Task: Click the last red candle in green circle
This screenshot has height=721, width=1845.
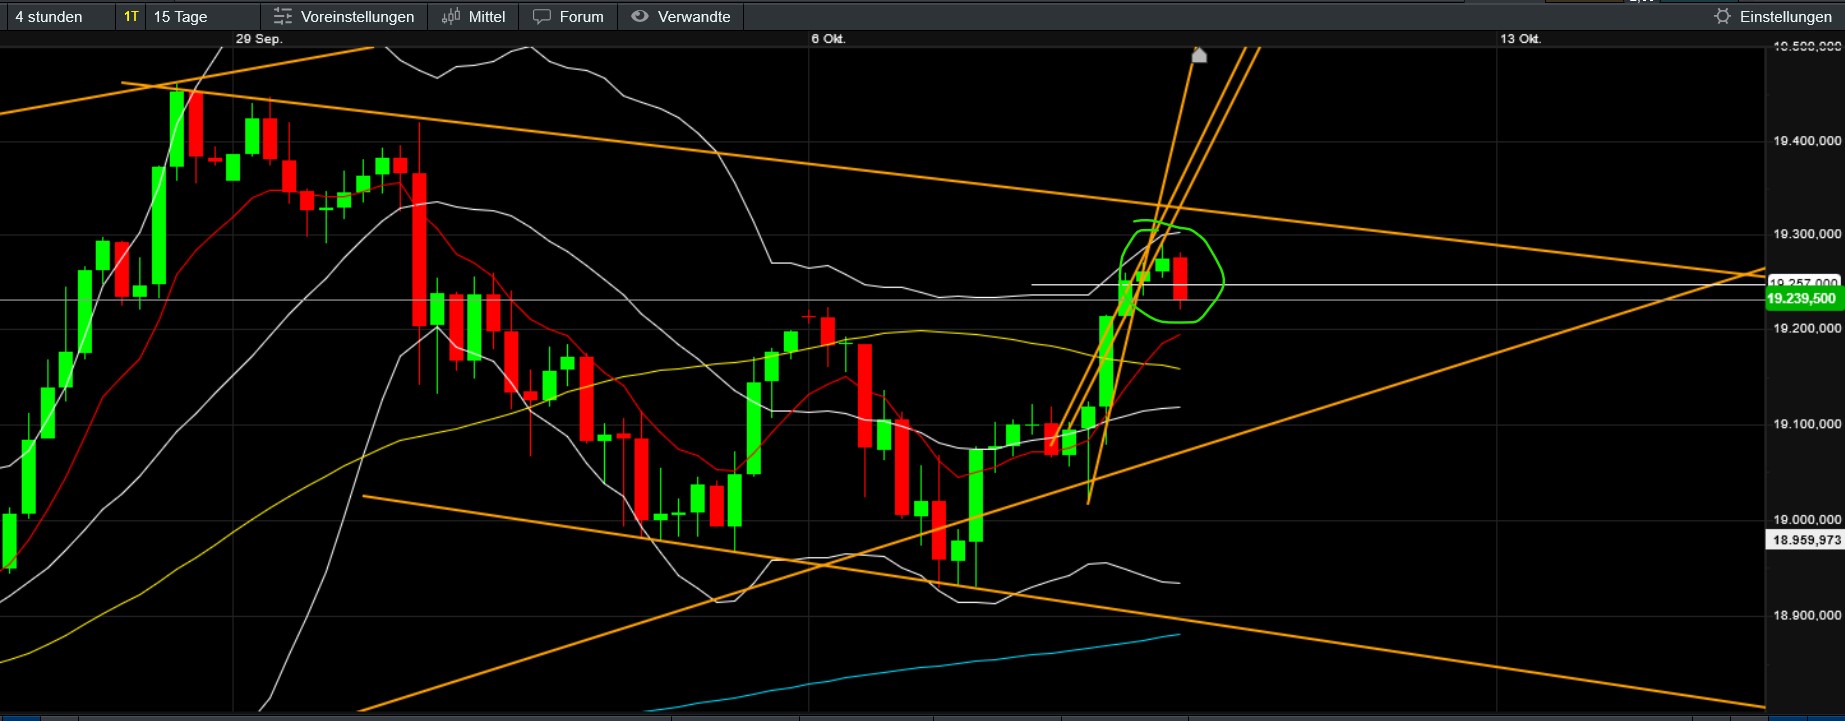Action: [1181, 279]
